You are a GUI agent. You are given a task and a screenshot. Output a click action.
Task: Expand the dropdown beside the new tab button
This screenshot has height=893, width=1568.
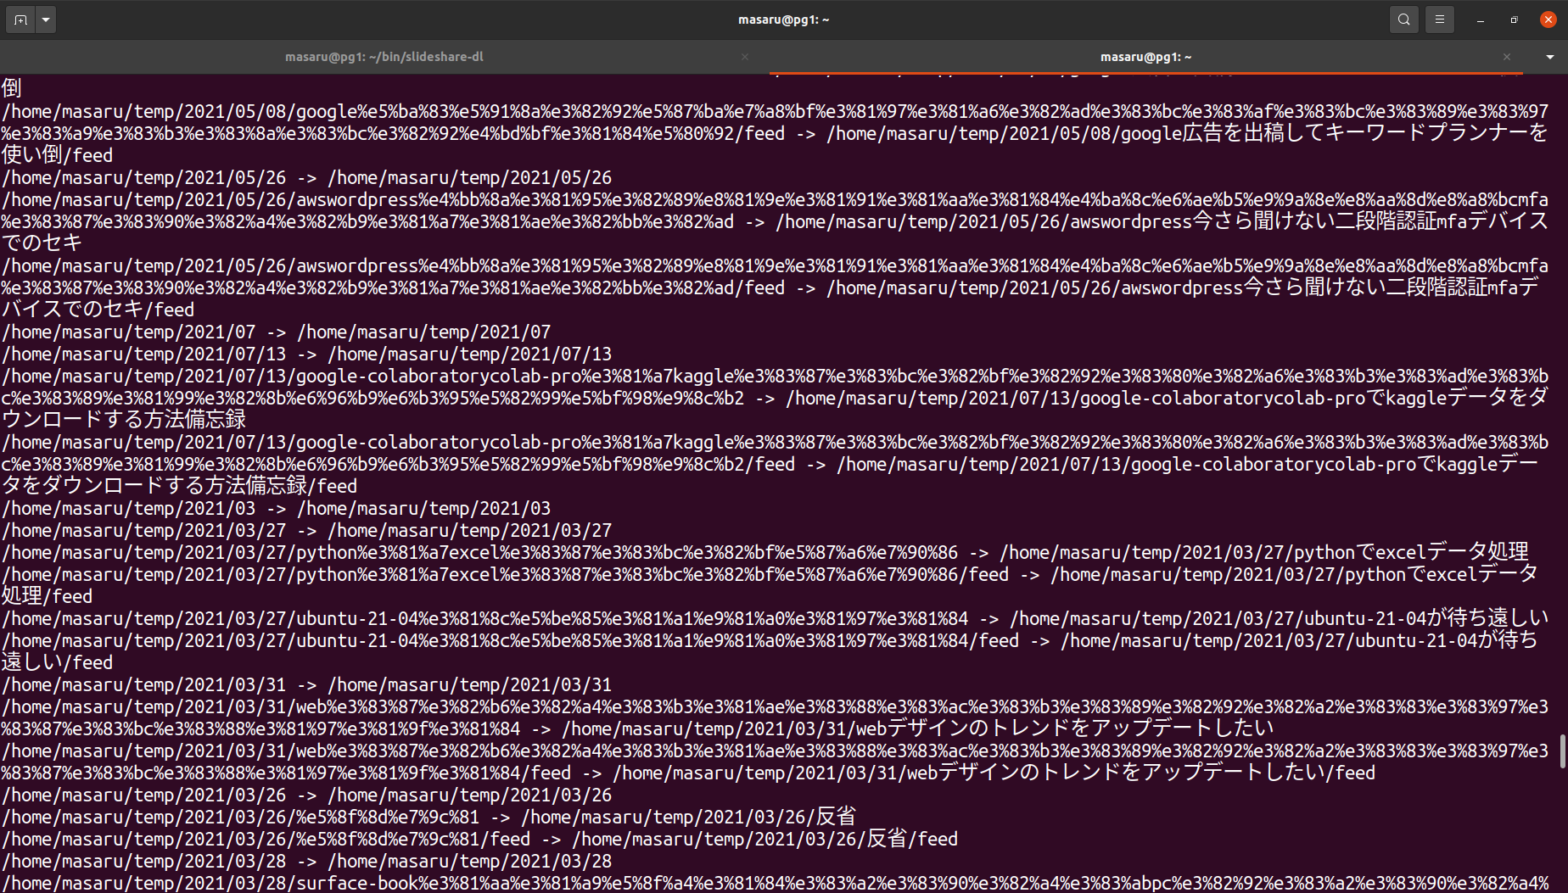pos(45,19)
